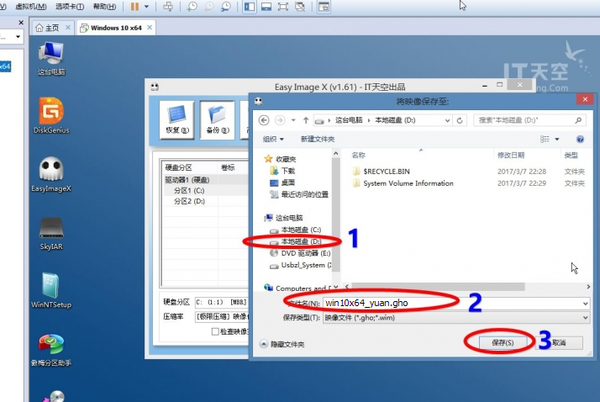Screen dimensions: 600x402
Task: Select the System Volume Information folder
Action: [408, 184]
